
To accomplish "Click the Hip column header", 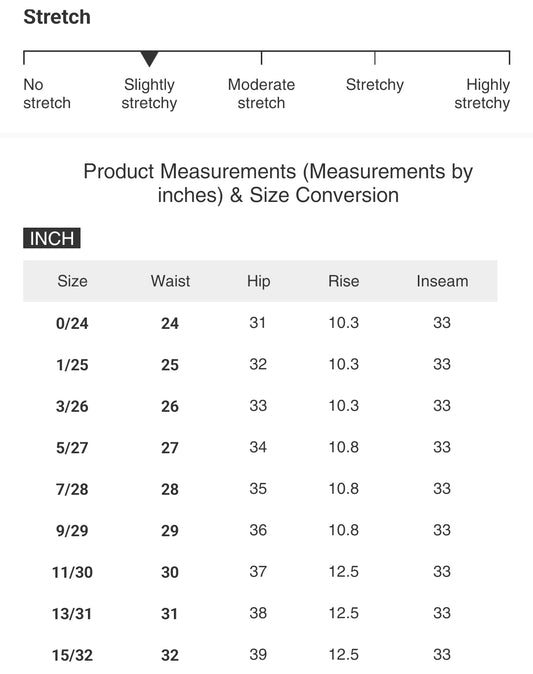I will click(258, 281).
